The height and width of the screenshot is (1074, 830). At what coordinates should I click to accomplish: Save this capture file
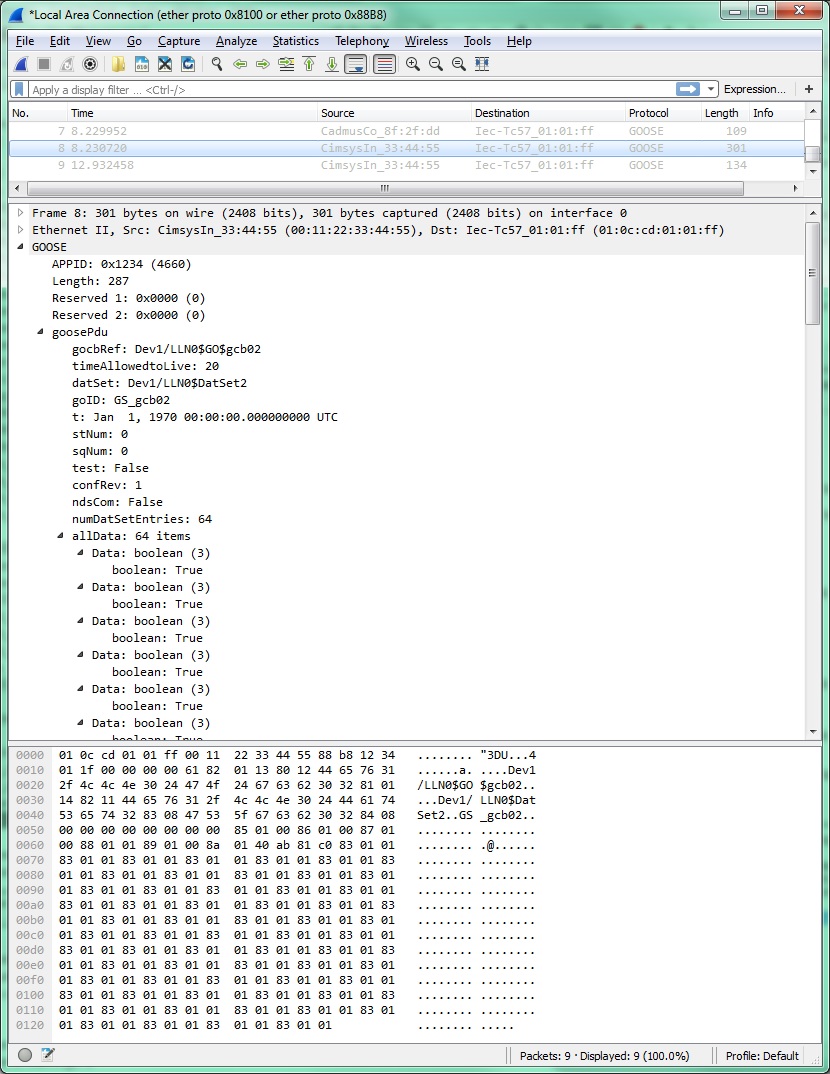pos(142,64)
